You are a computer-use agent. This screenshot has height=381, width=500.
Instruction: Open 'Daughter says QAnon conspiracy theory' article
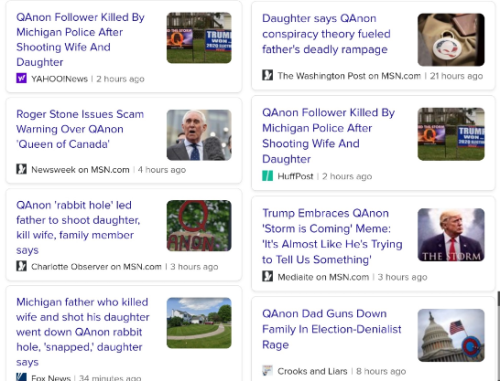[x=326, y=34]
